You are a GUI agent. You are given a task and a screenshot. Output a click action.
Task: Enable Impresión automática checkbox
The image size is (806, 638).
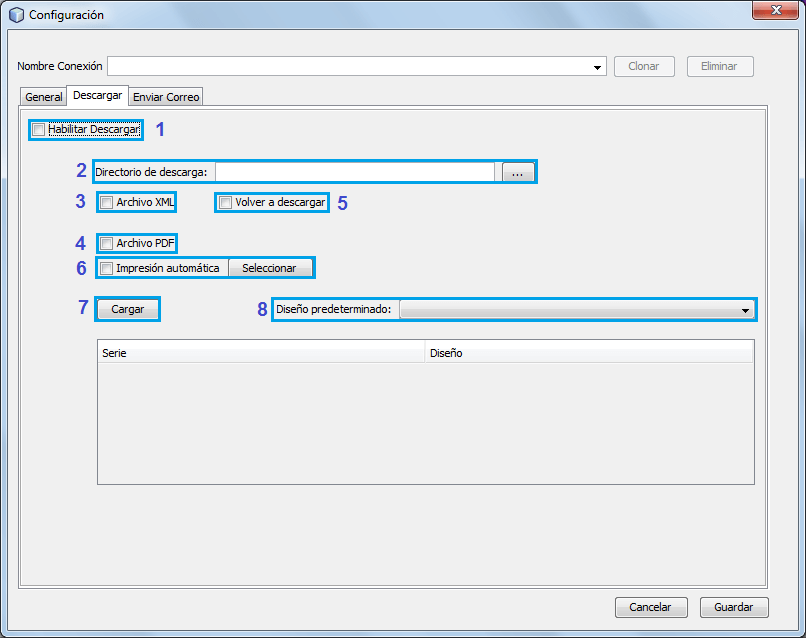point(107,268)
